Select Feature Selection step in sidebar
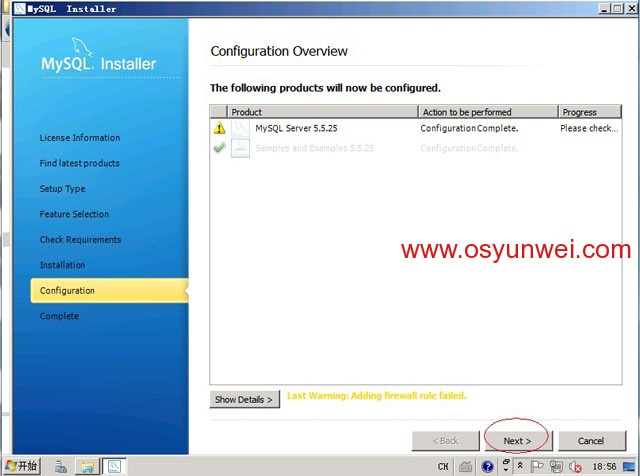This screenshot has height=476, width=640. (x=74, y=214)
